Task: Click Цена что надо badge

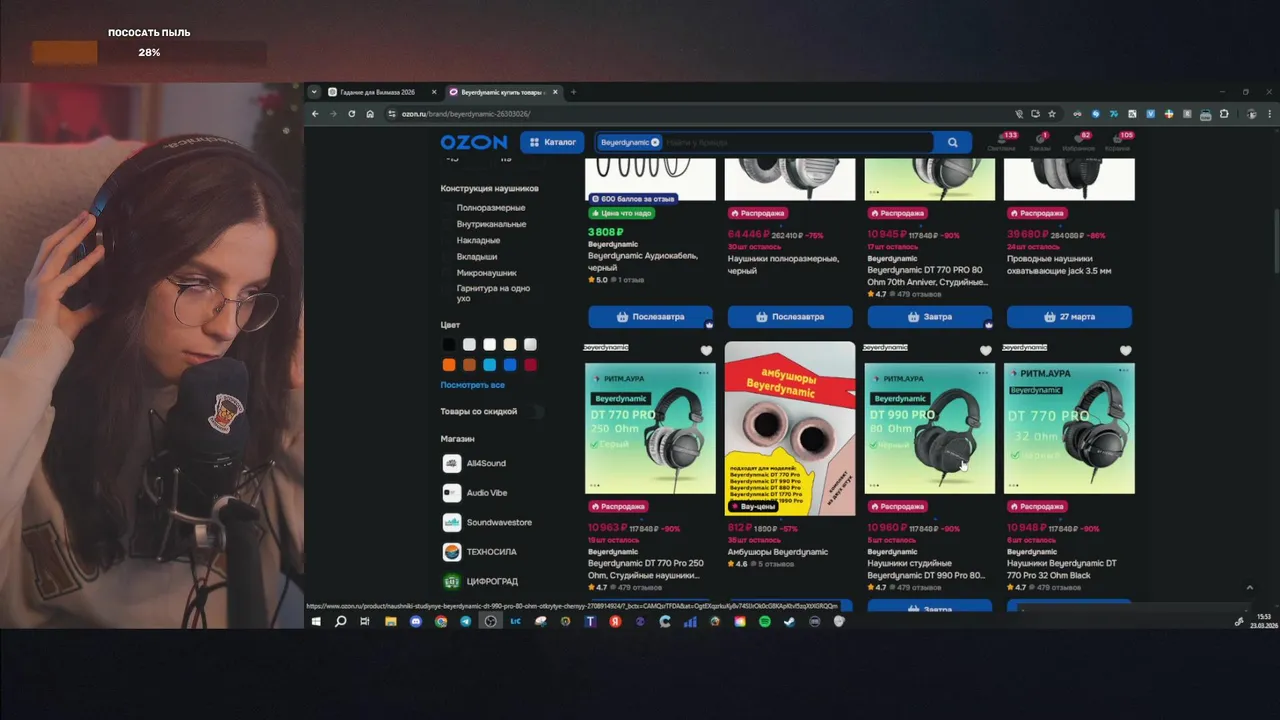Action: pyautogui.click(x=622, y=213)
